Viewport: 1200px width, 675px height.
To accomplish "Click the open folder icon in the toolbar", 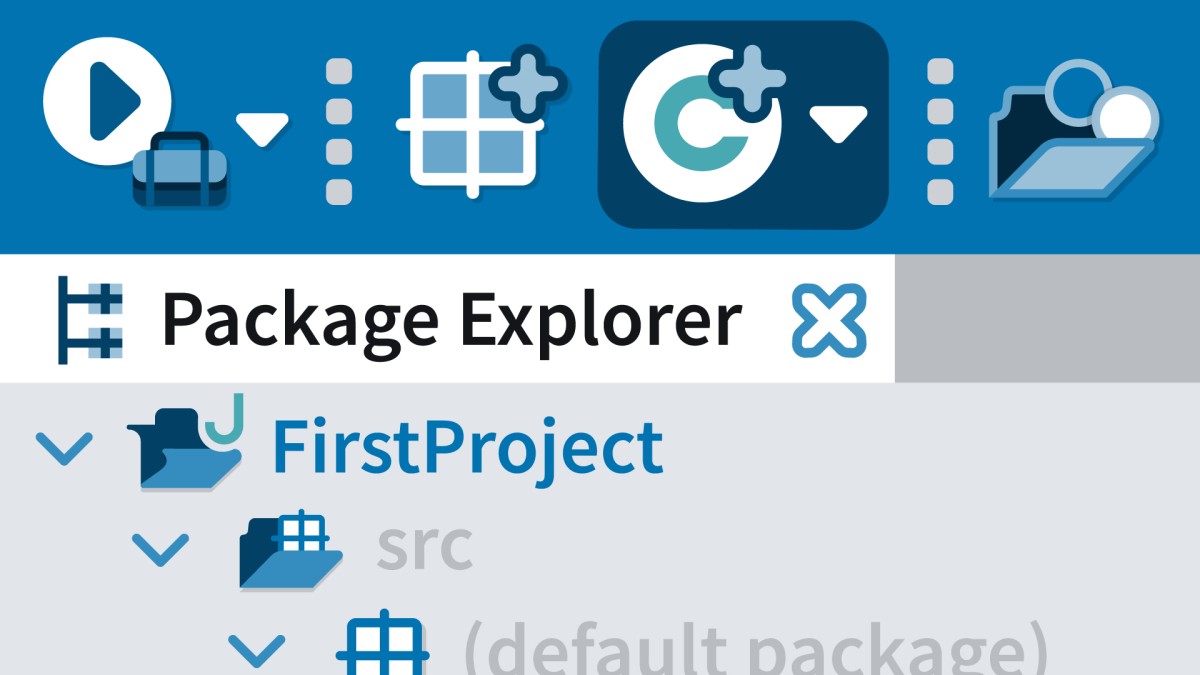I will coord(1074,128).
